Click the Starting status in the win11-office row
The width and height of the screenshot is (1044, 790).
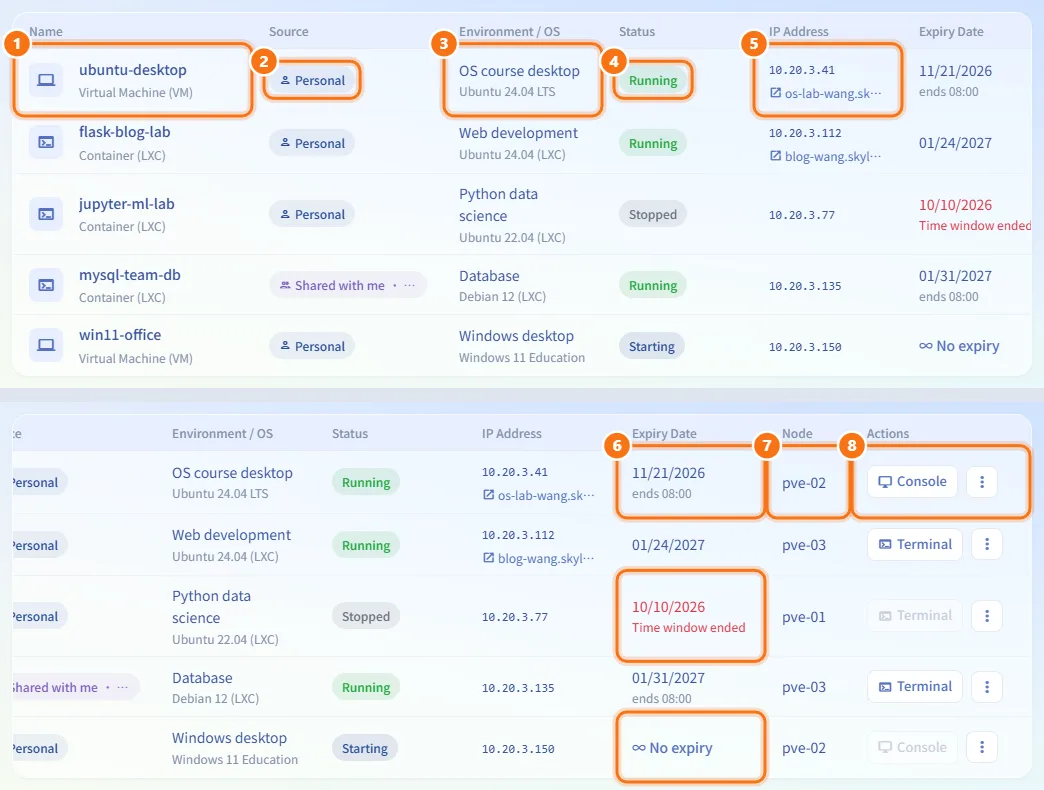[652, 346]
